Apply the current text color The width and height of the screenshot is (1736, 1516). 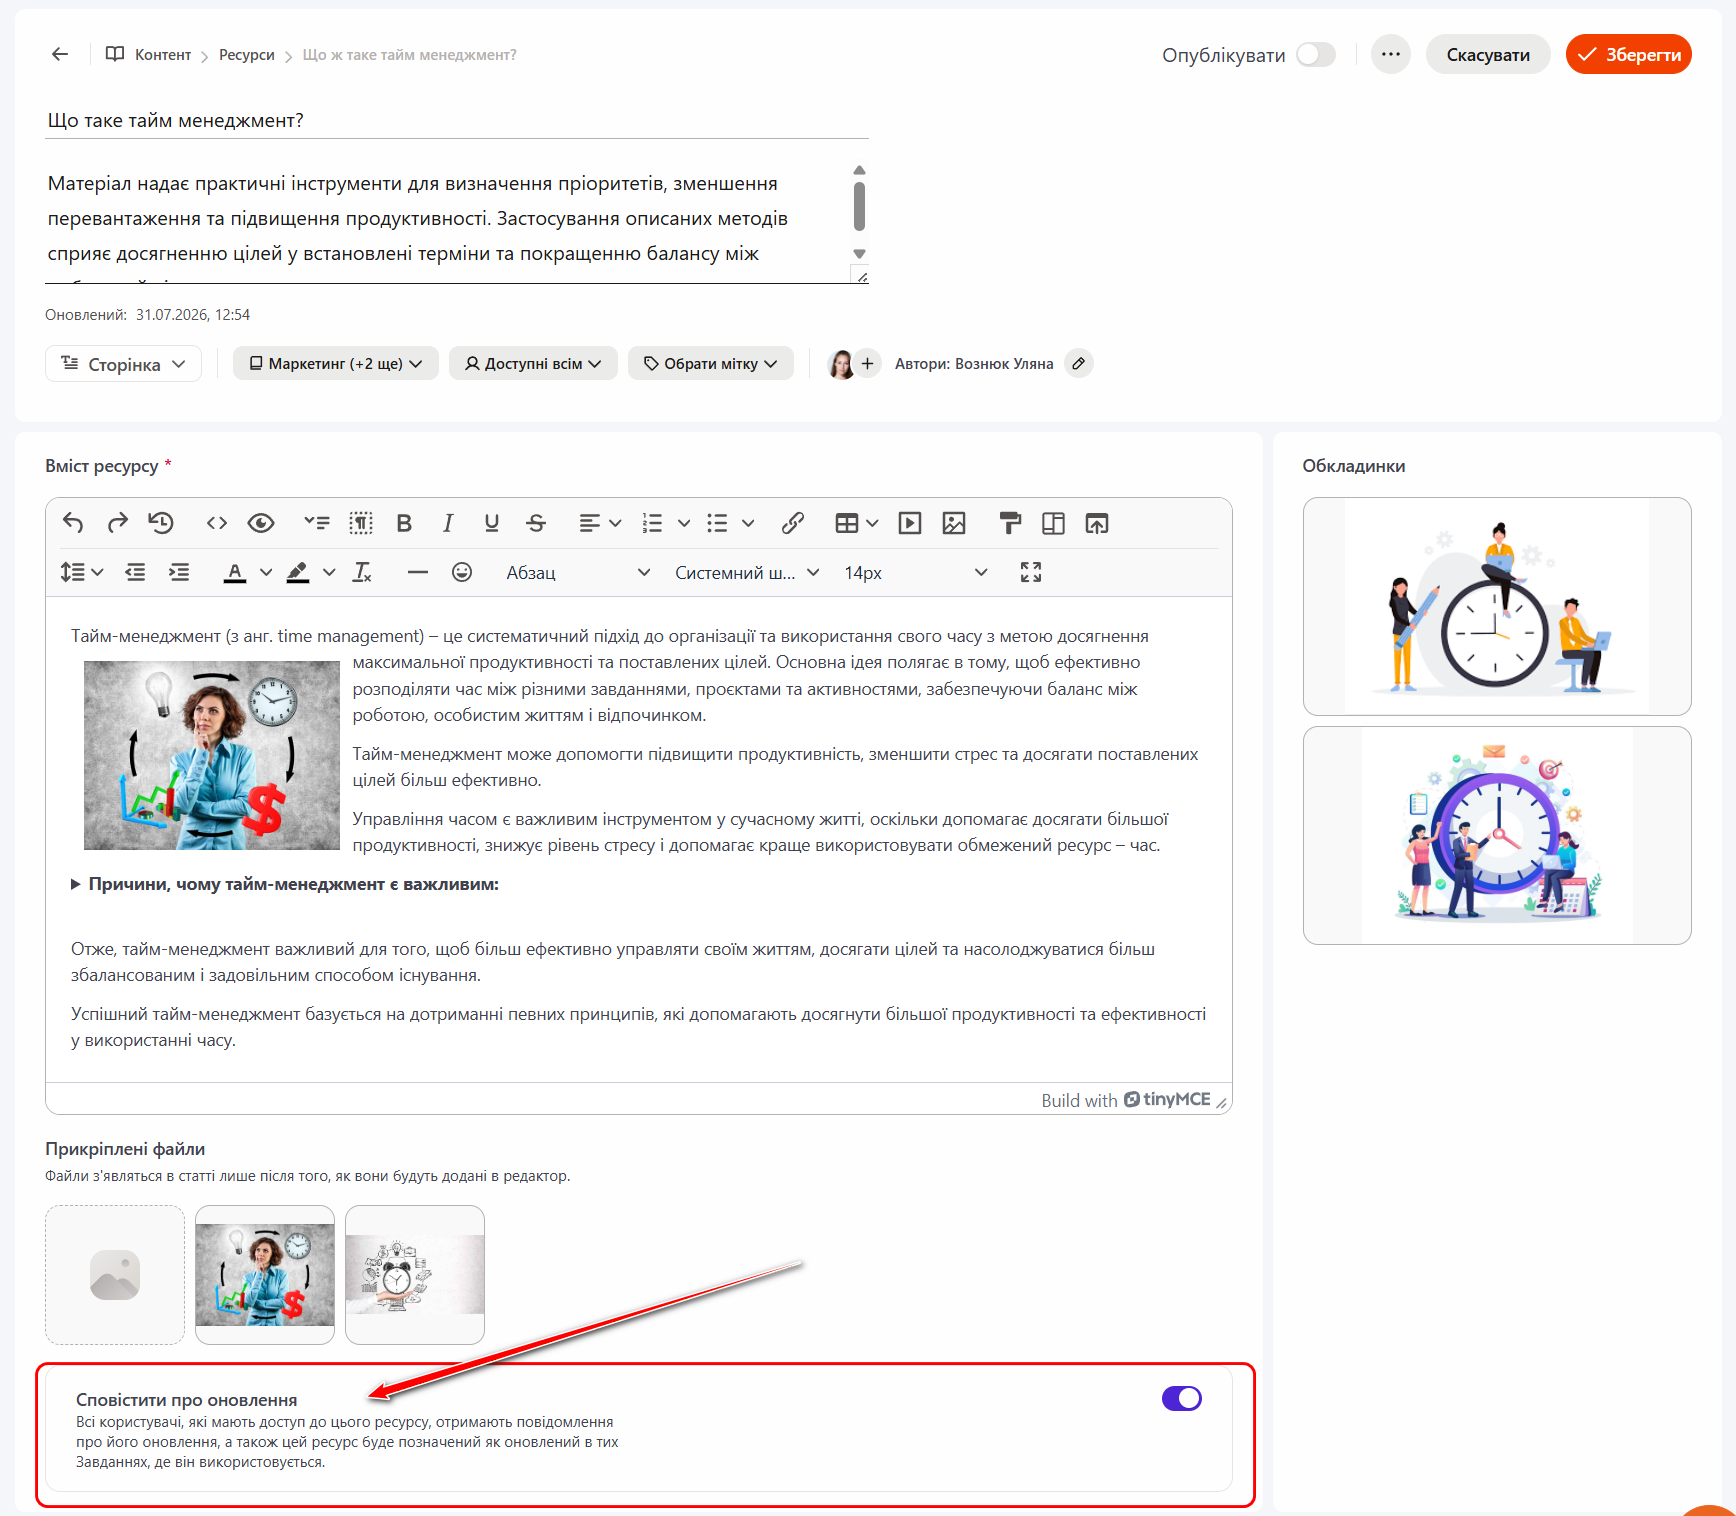[235, 572]
